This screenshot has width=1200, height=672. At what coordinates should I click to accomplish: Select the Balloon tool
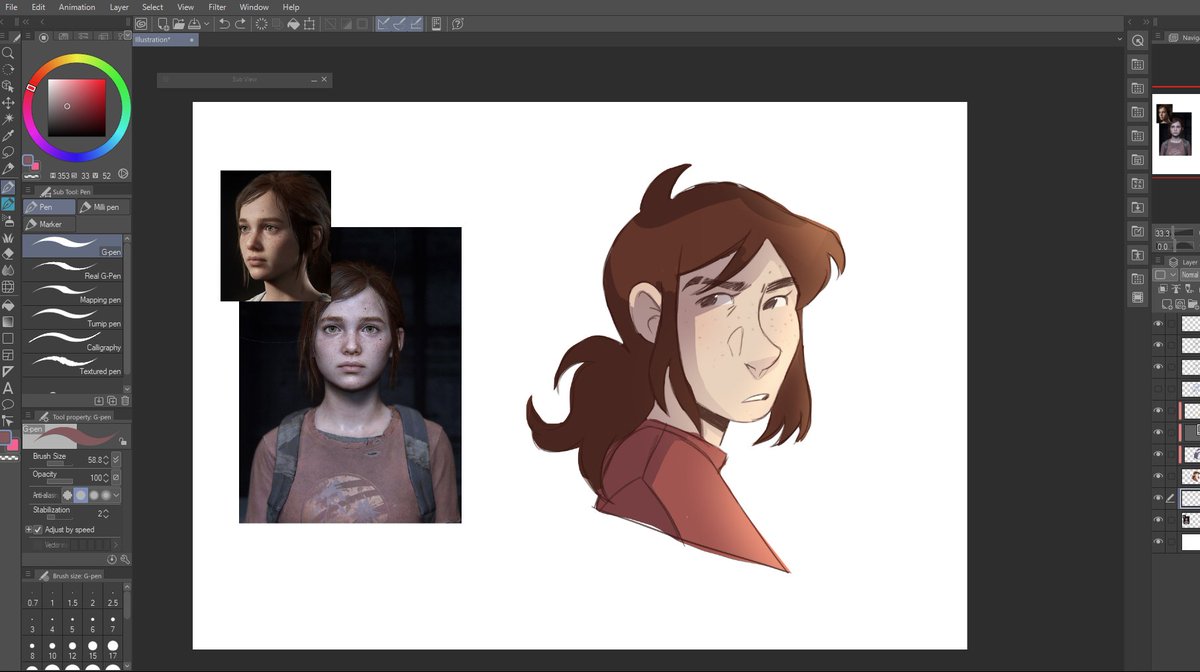8,405
